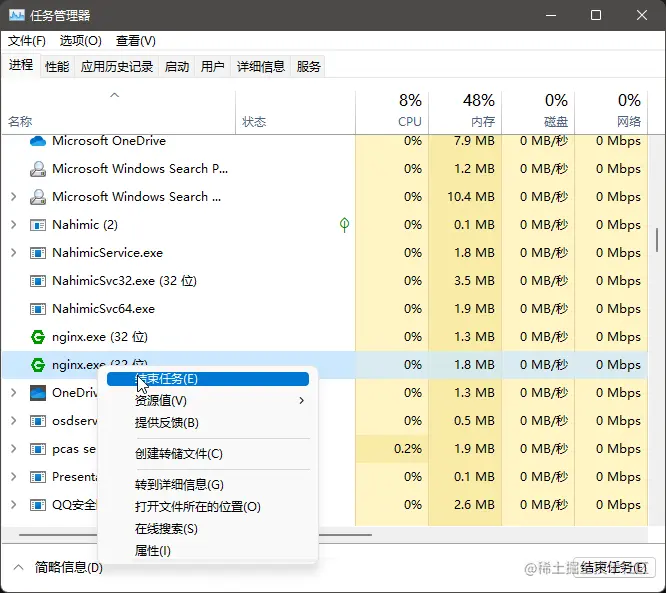Viewport: 666px width, 593px height.
Task: Sort by the 磁盘 column header
Action: tap(538, 113)
